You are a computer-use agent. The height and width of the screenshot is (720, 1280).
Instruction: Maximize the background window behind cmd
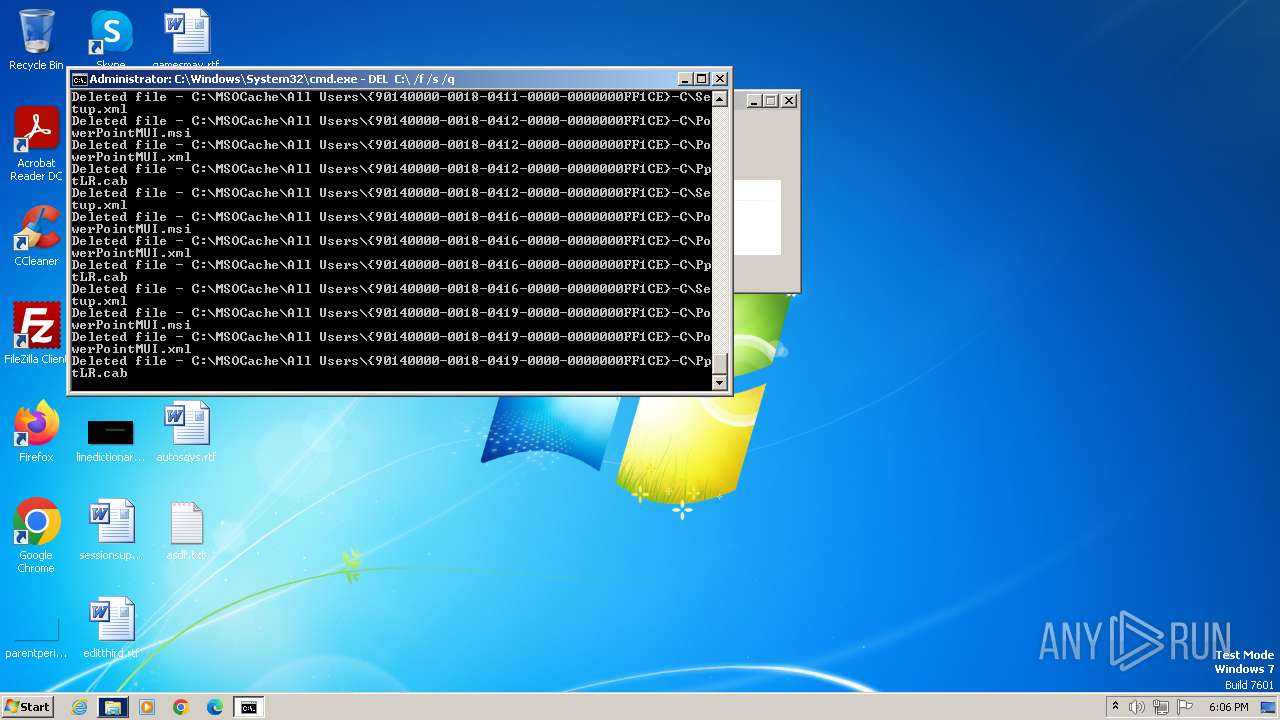[771, 100]
